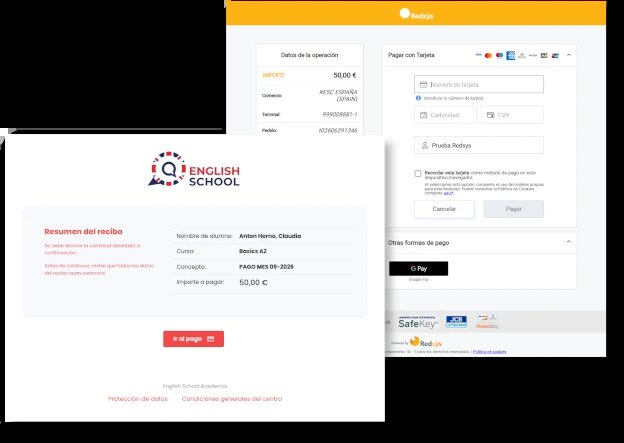Click the American Express card icon
The height and width of the screenshot is (443, 624).
coord(511,56)
